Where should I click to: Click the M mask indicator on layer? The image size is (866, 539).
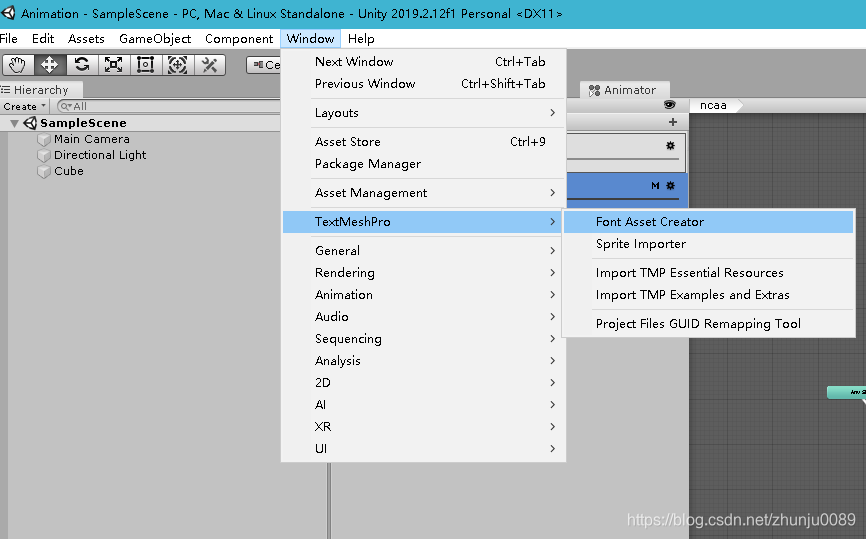(x=655, y=186)
